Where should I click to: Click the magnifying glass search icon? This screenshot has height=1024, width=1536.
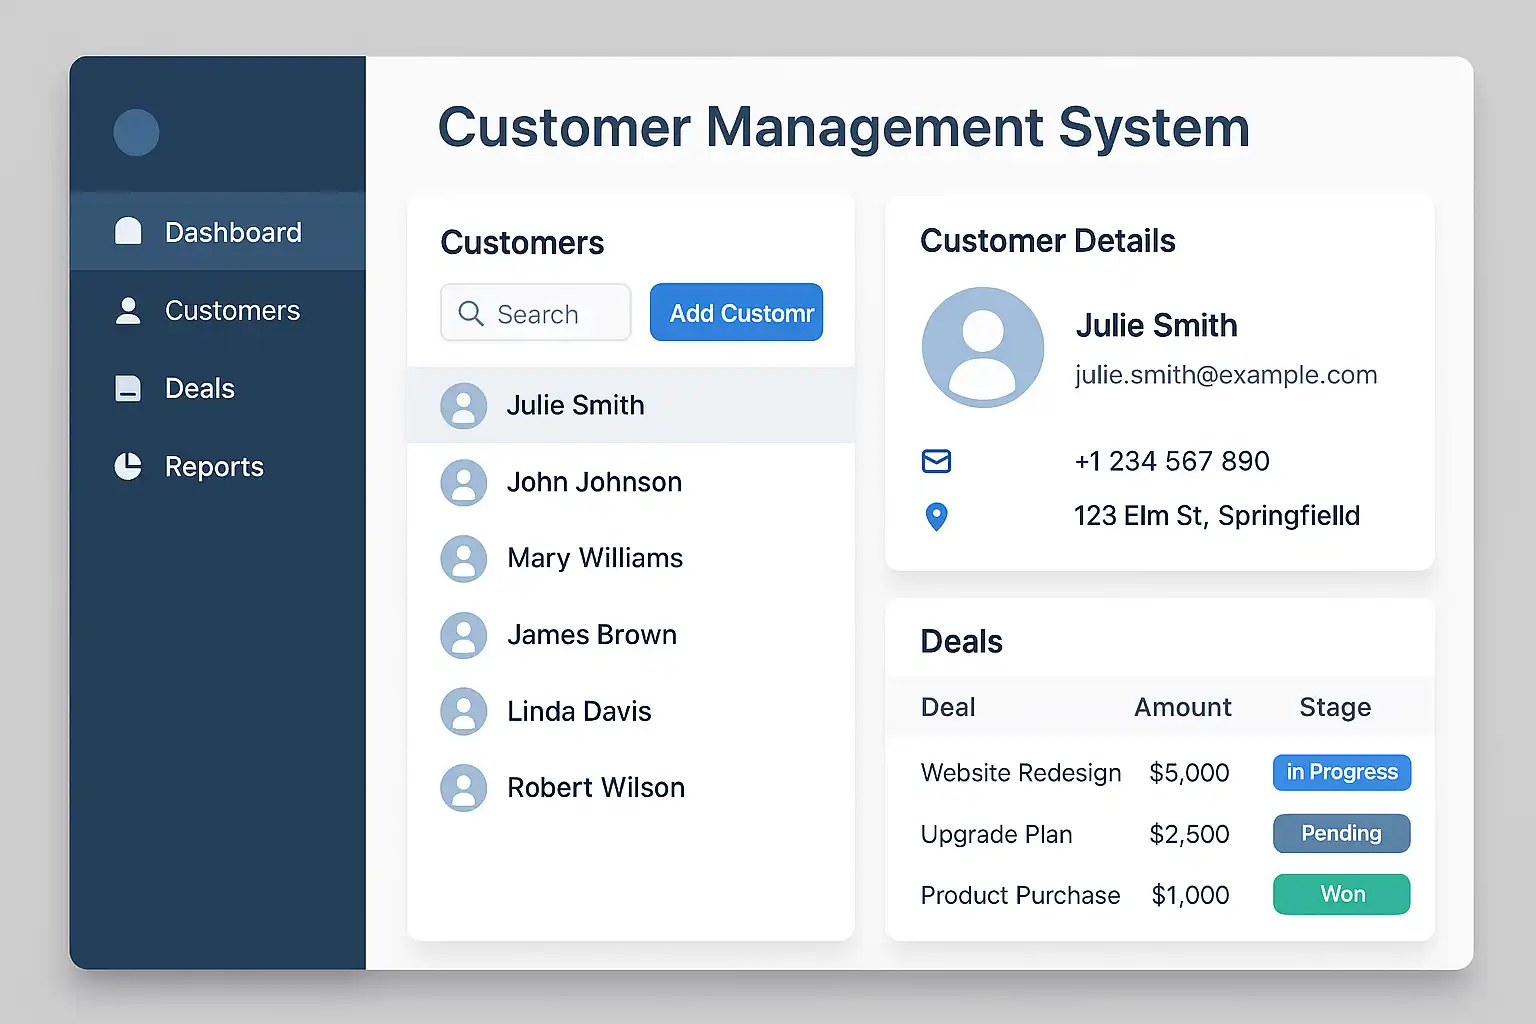[x=470, y=313]
